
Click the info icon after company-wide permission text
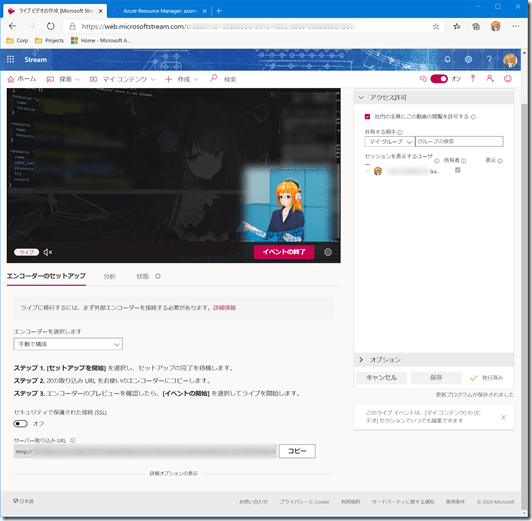pyautogui.click(x=473, y=117)
